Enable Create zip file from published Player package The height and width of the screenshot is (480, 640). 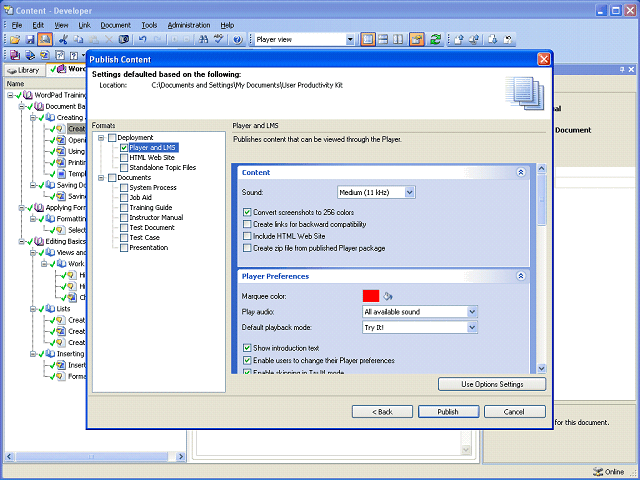tap(247, 248)
